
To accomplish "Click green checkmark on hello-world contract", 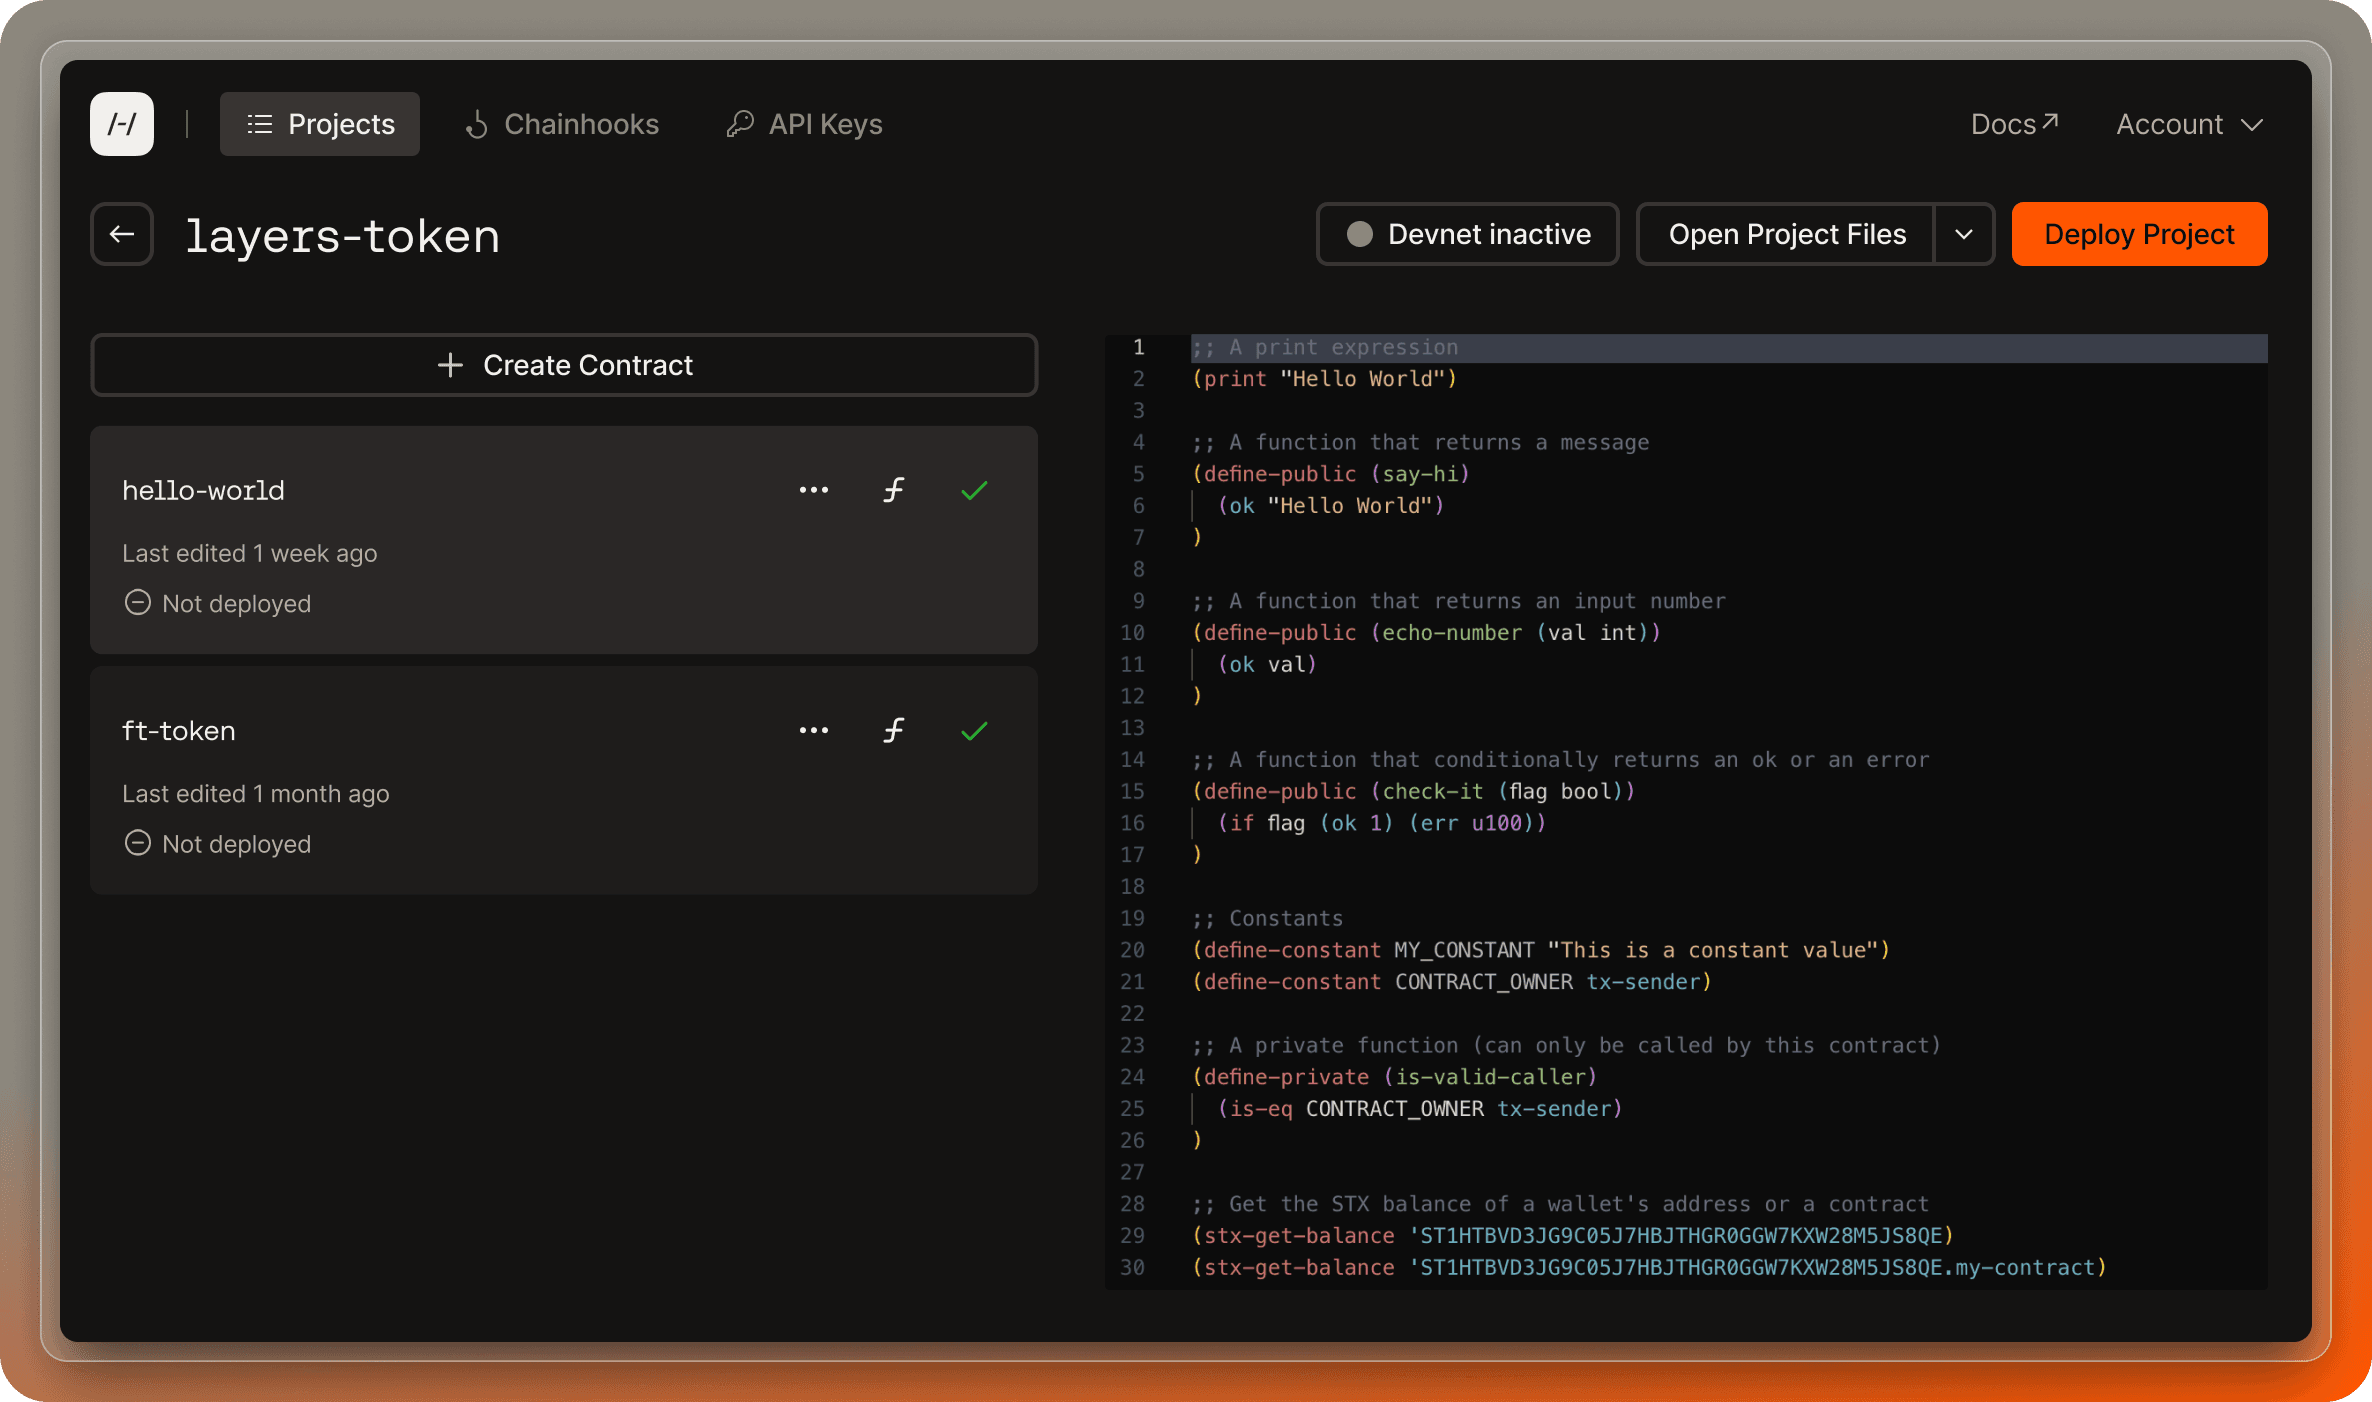I will point(974,490).
